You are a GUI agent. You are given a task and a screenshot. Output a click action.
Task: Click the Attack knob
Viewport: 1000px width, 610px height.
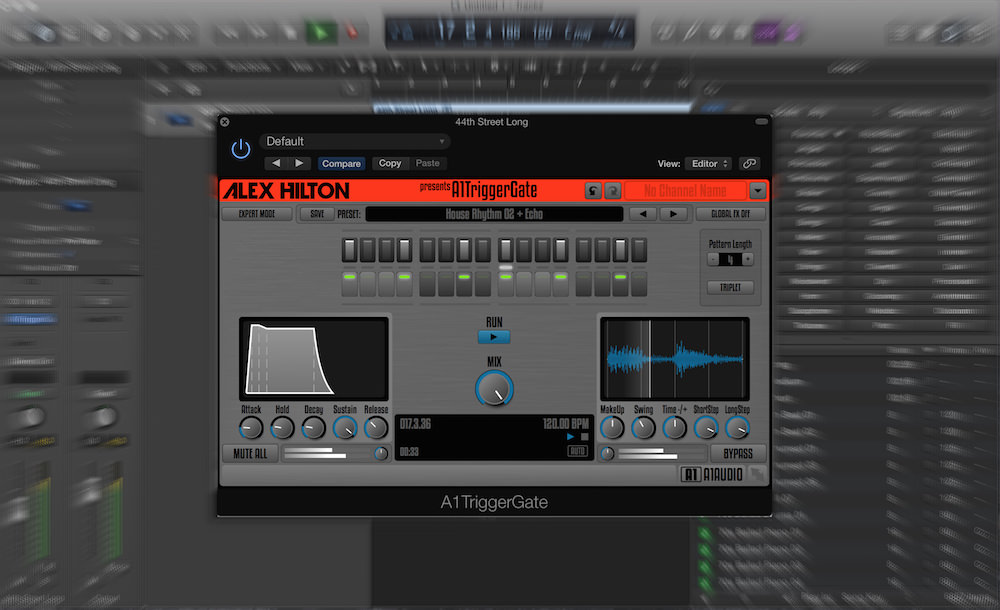pyautogui.click(x=251, y=428)
